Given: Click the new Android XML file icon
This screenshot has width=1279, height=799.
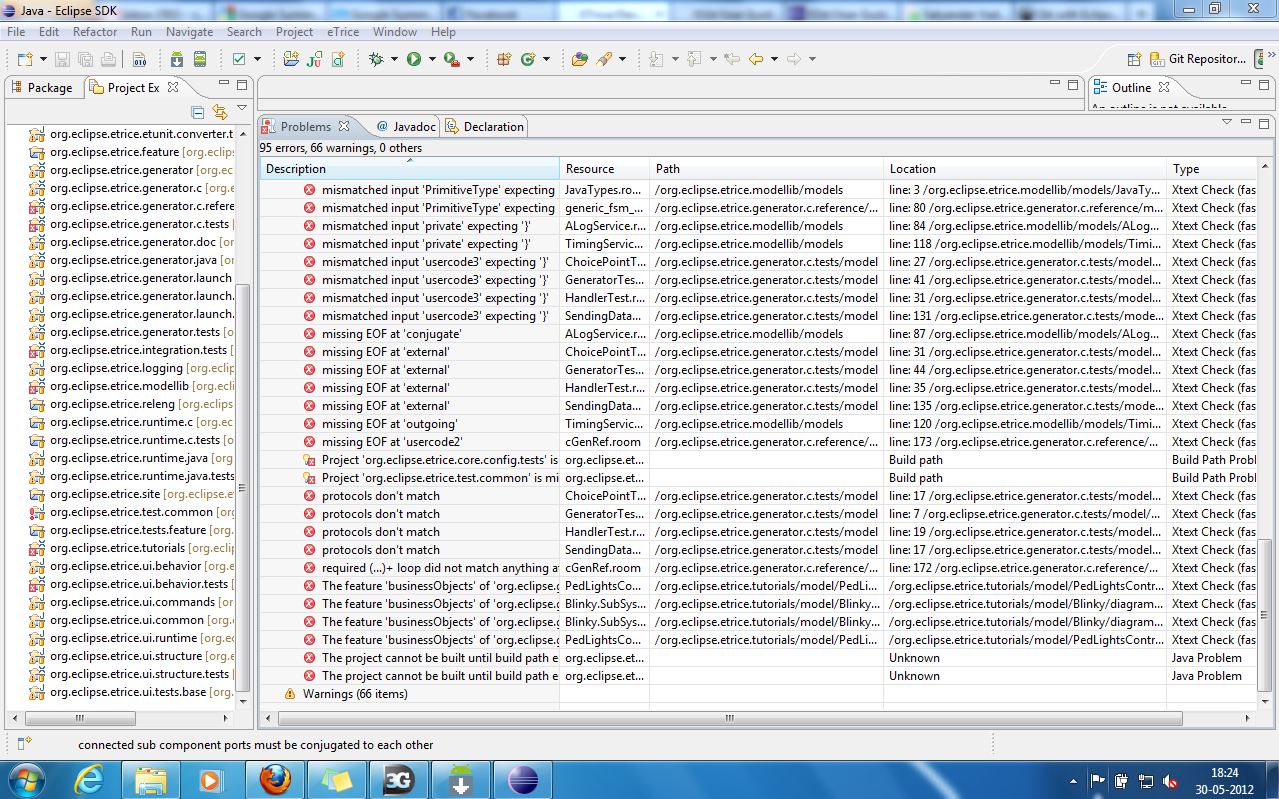Looking at the screenshot, I should click(338, 59).
